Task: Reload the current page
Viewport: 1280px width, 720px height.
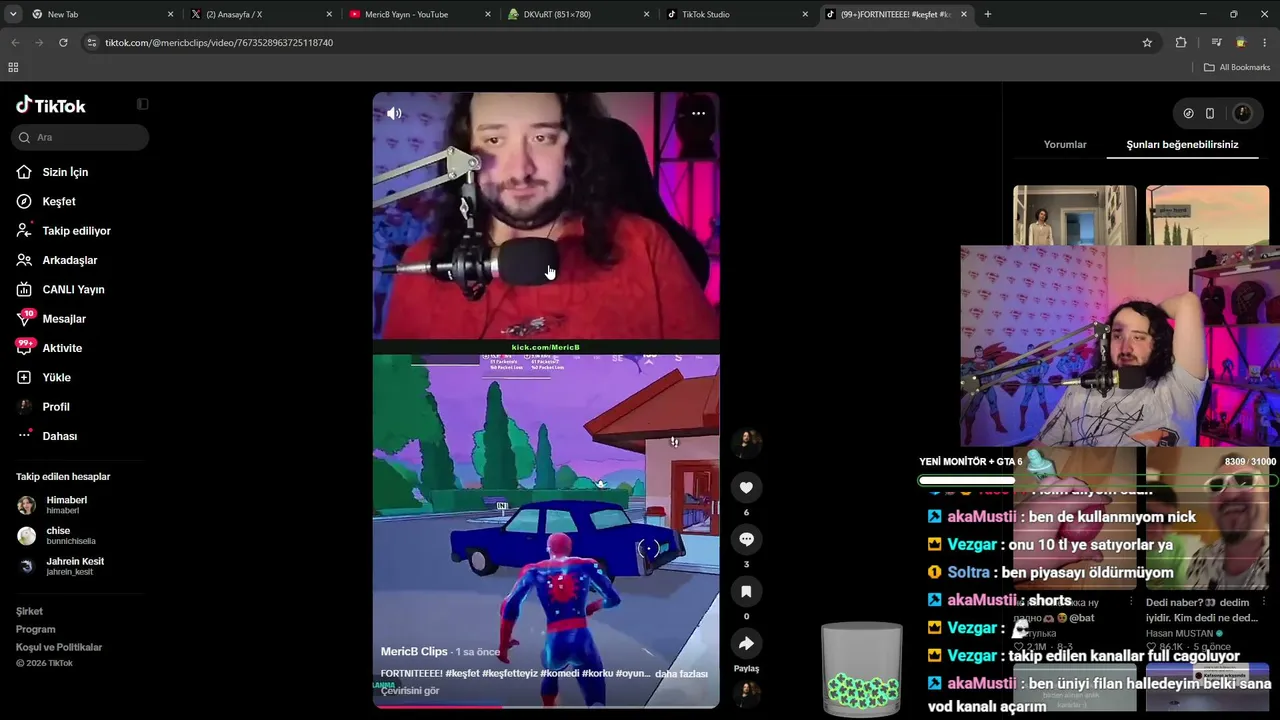Action: pos(63,43)
